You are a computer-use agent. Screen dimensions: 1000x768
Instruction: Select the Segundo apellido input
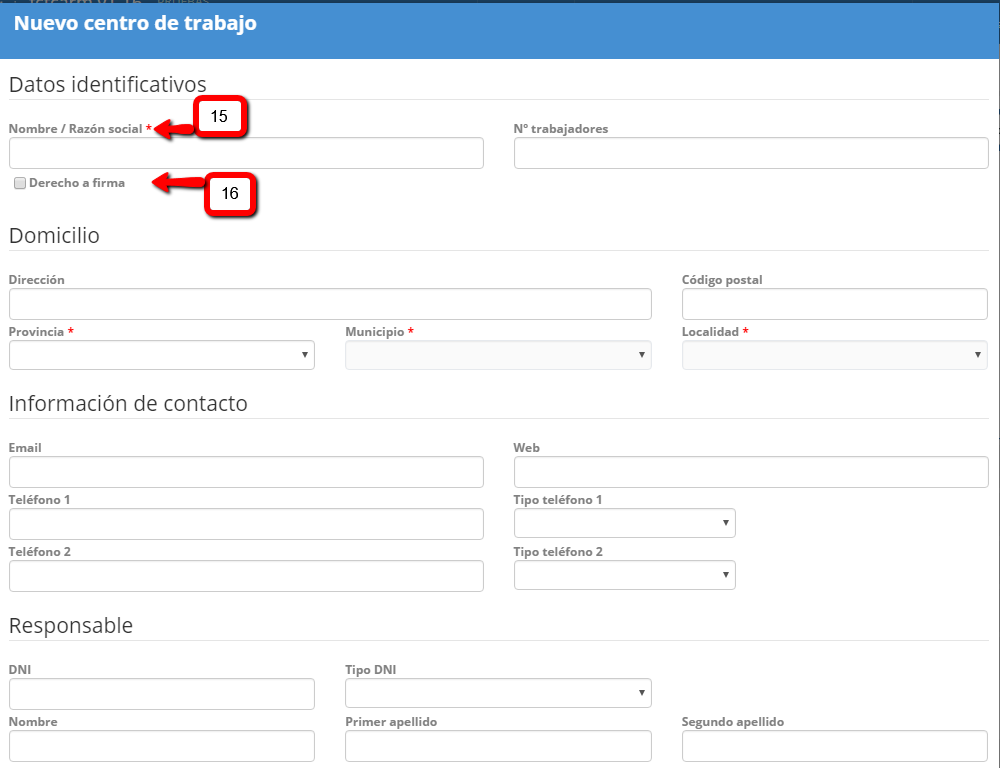[834, 746]
